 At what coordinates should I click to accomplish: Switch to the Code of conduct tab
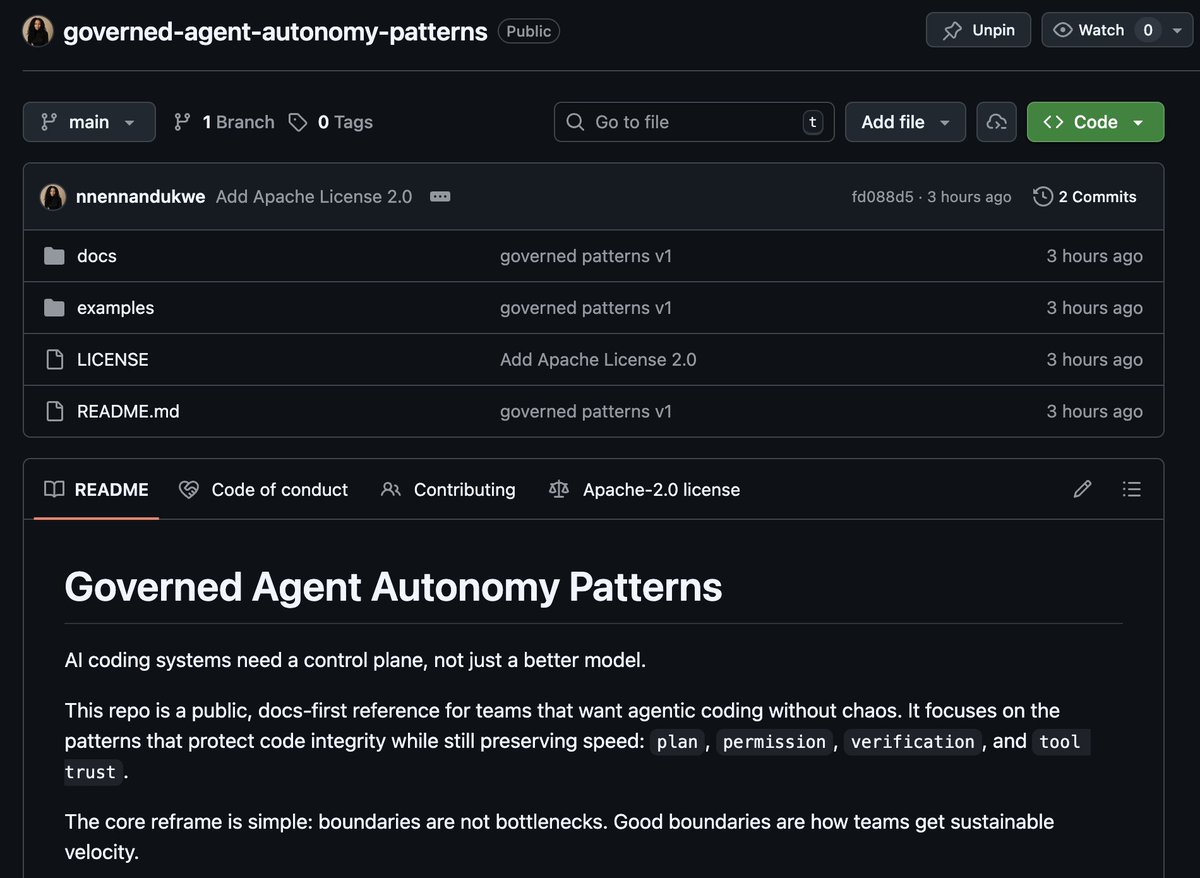click(264, 490)
